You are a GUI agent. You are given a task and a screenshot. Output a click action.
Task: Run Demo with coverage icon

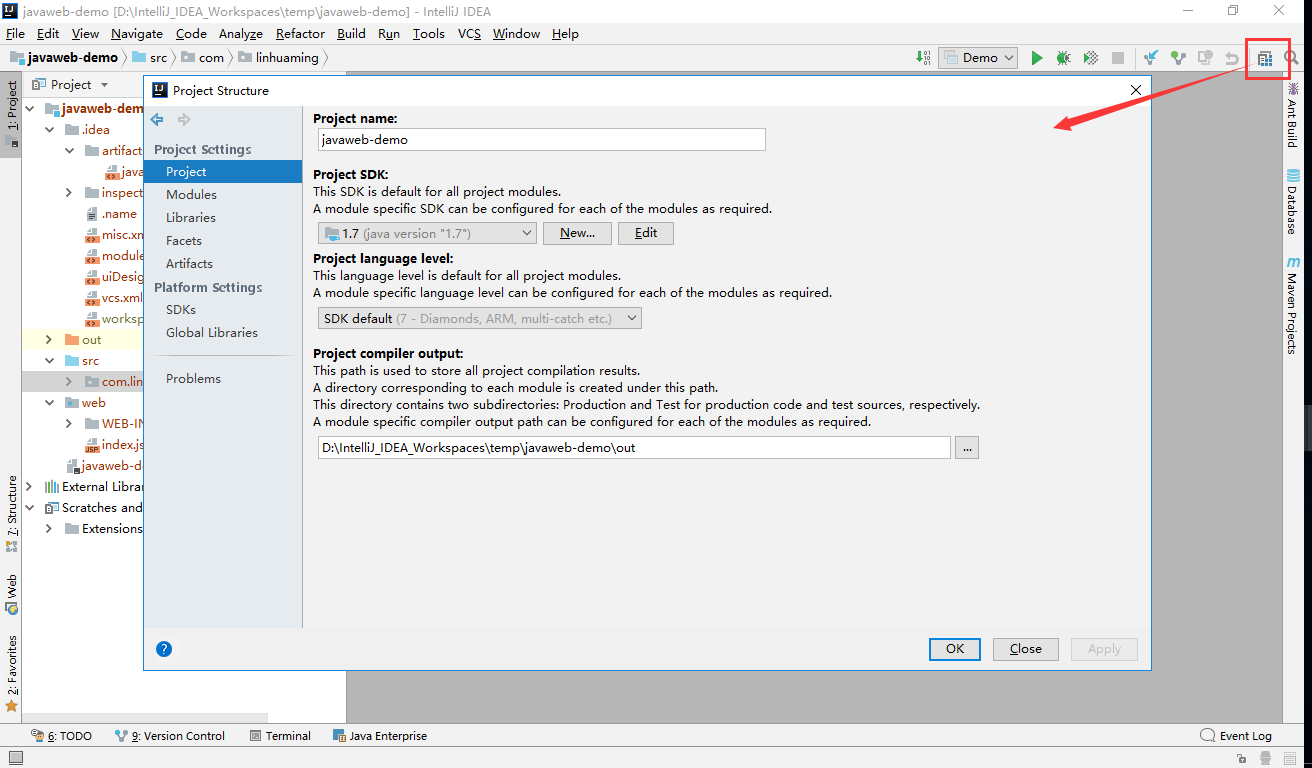[1091, 58]
